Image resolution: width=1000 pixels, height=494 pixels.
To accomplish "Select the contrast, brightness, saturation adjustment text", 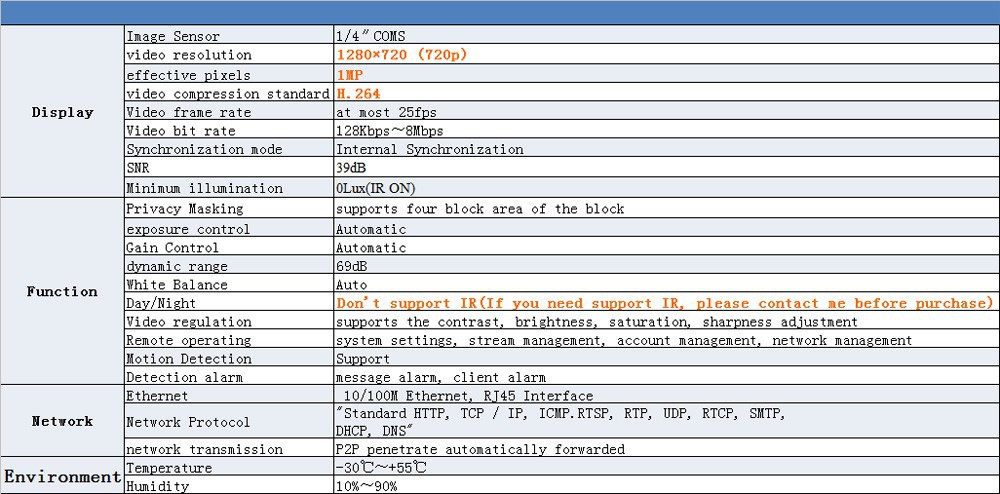I will 596,322.
